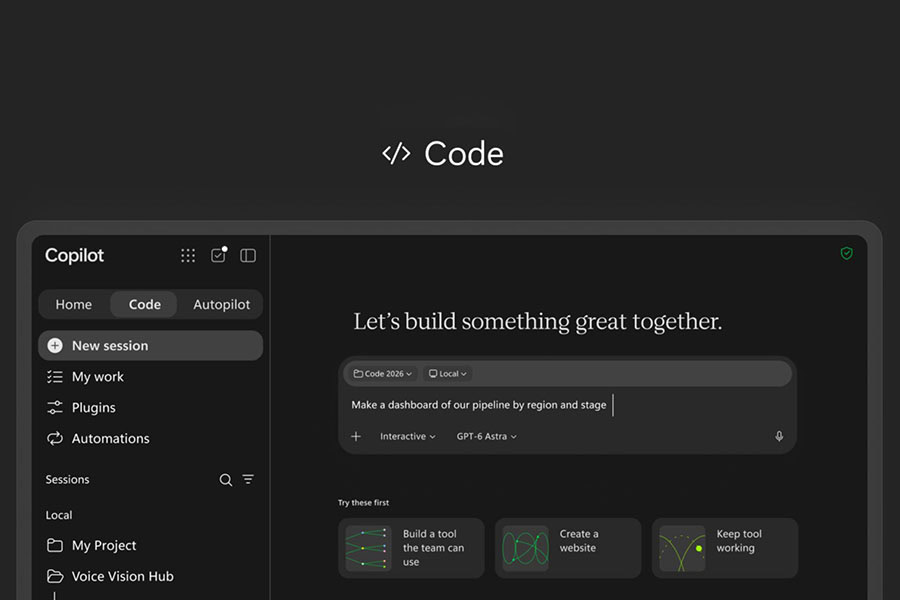
Task: Open the GPT-6 Astra model dropdown
Action: [x=486, y=436]
